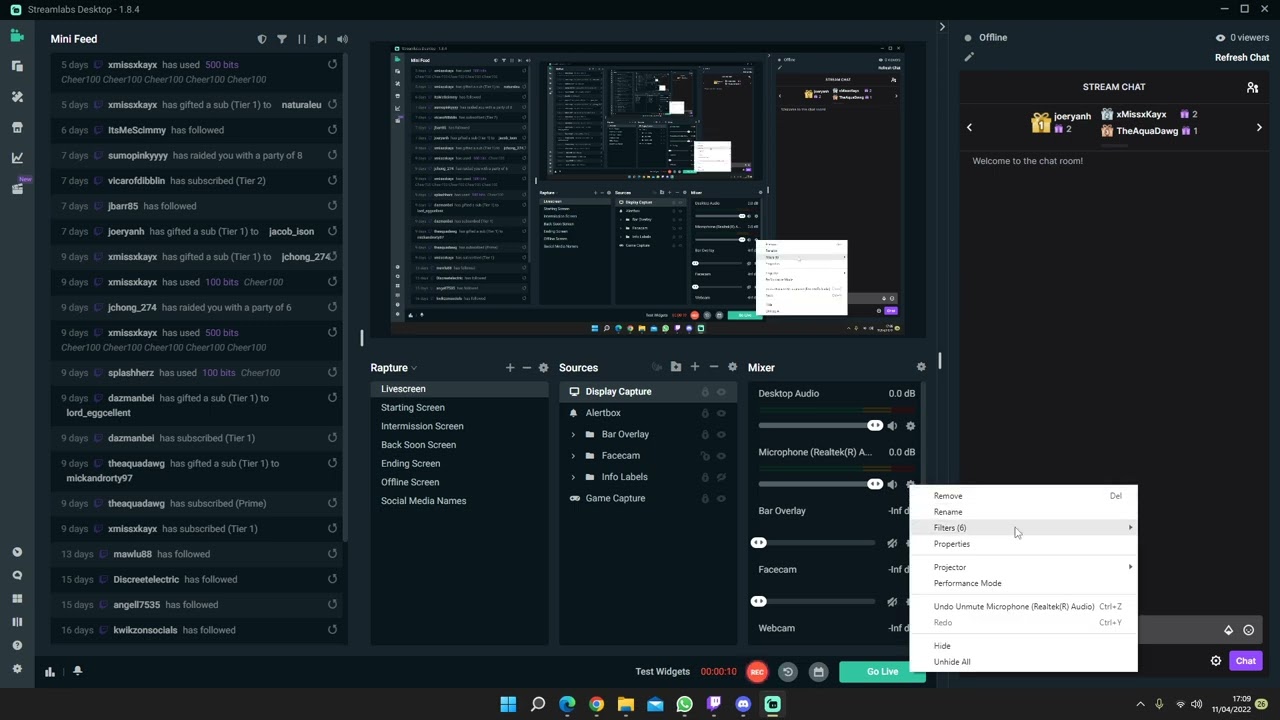Replay the kwikzonsocials follow alert
Viewport: 1280px width, 720px height.
coord(332,630)
